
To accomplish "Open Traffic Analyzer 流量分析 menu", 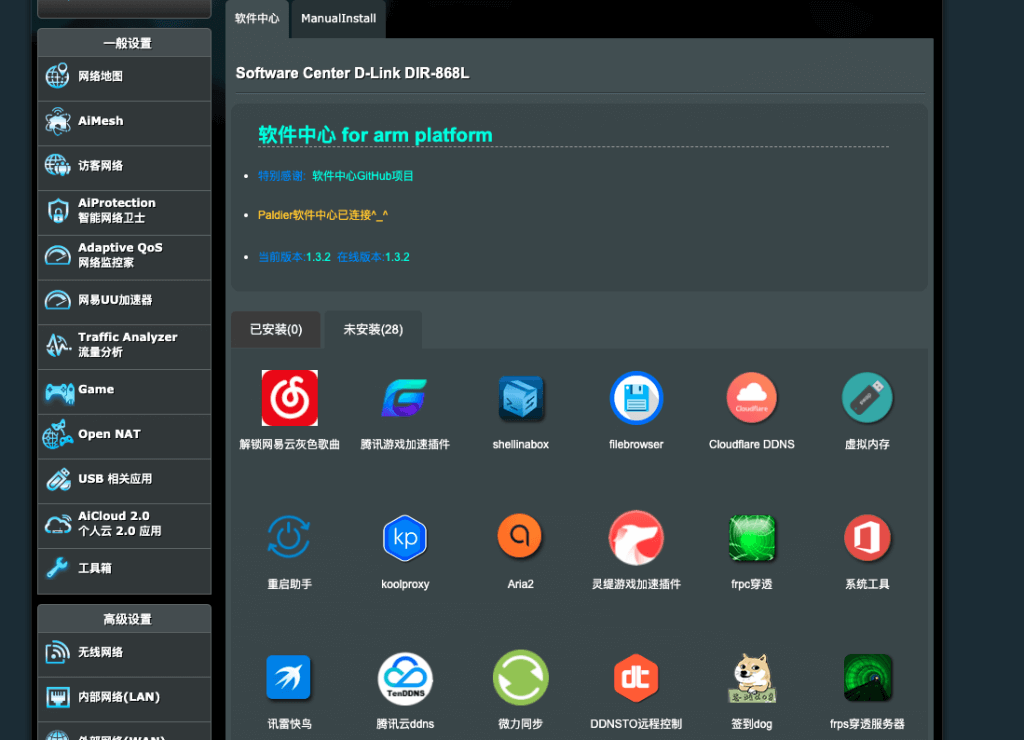I will tap(124, 345).
